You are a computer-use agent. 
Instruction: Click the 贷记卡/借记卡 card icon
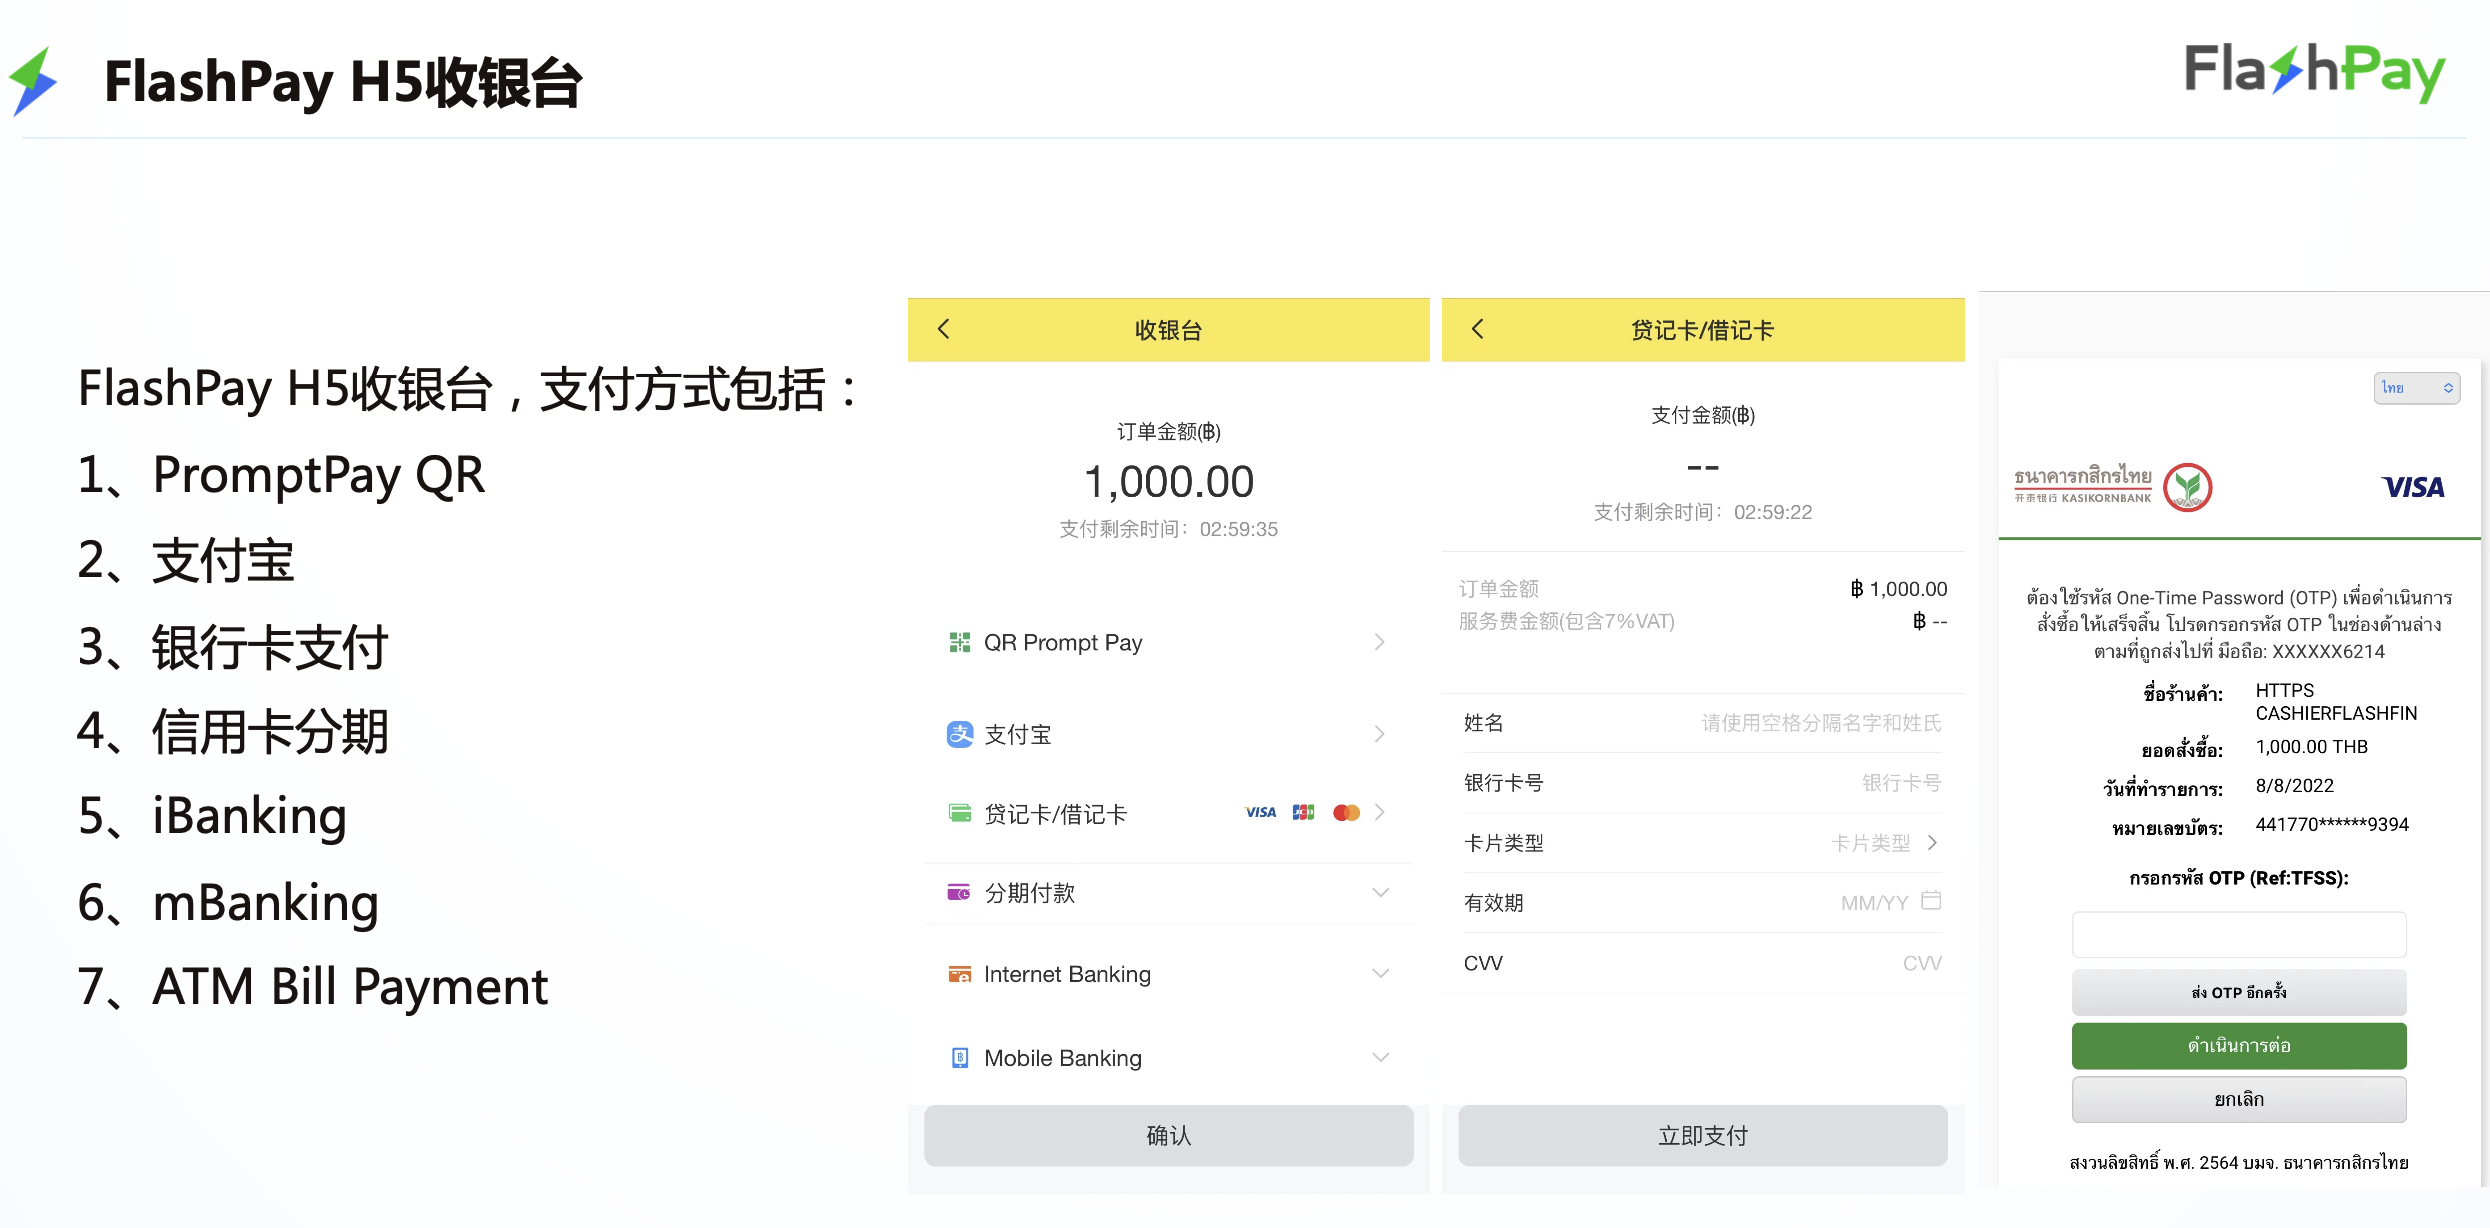point(960,814)
